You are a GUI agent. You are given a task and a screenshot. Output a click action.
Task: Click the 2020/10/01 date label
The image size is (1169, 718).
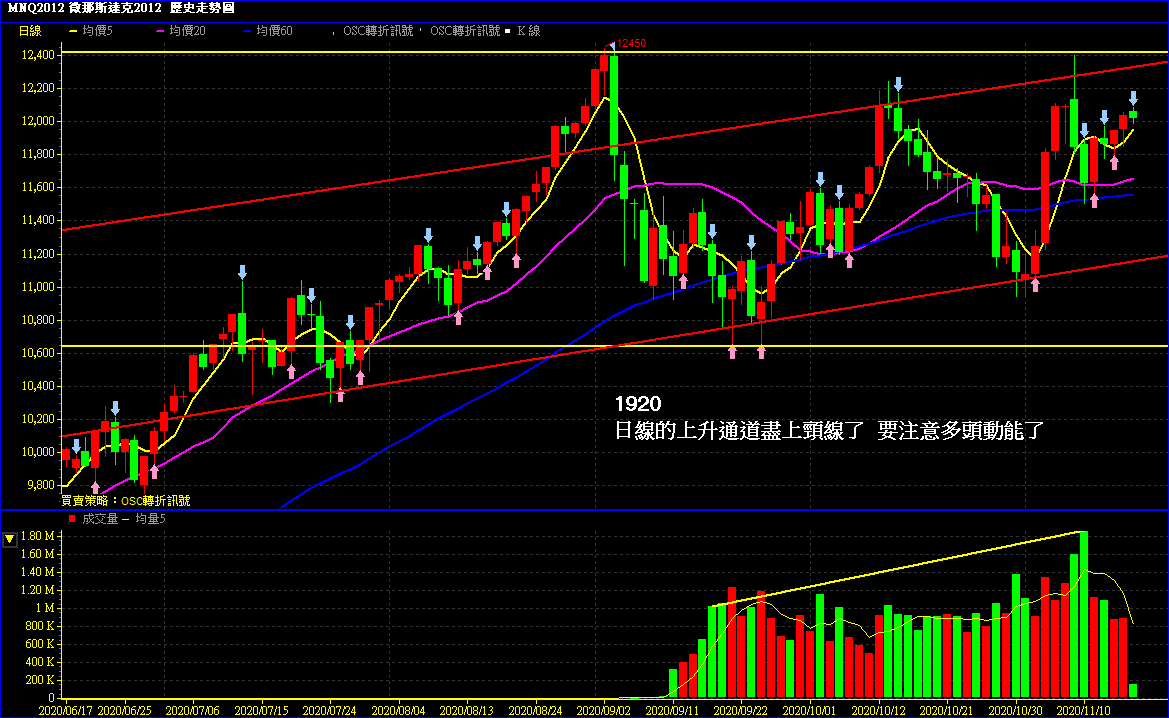[810, 711]
